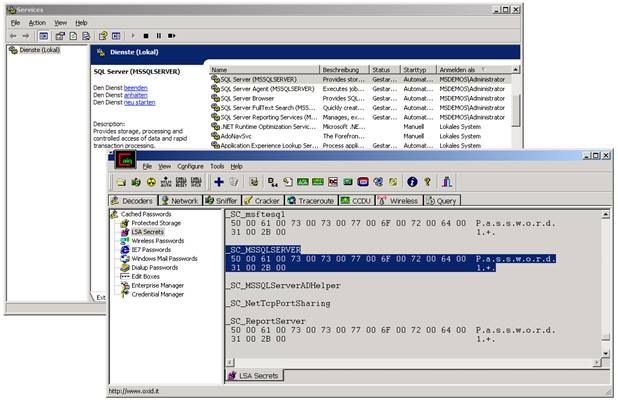Switch to the Wireless tab
618x402 pixels.
pos(398,201)
